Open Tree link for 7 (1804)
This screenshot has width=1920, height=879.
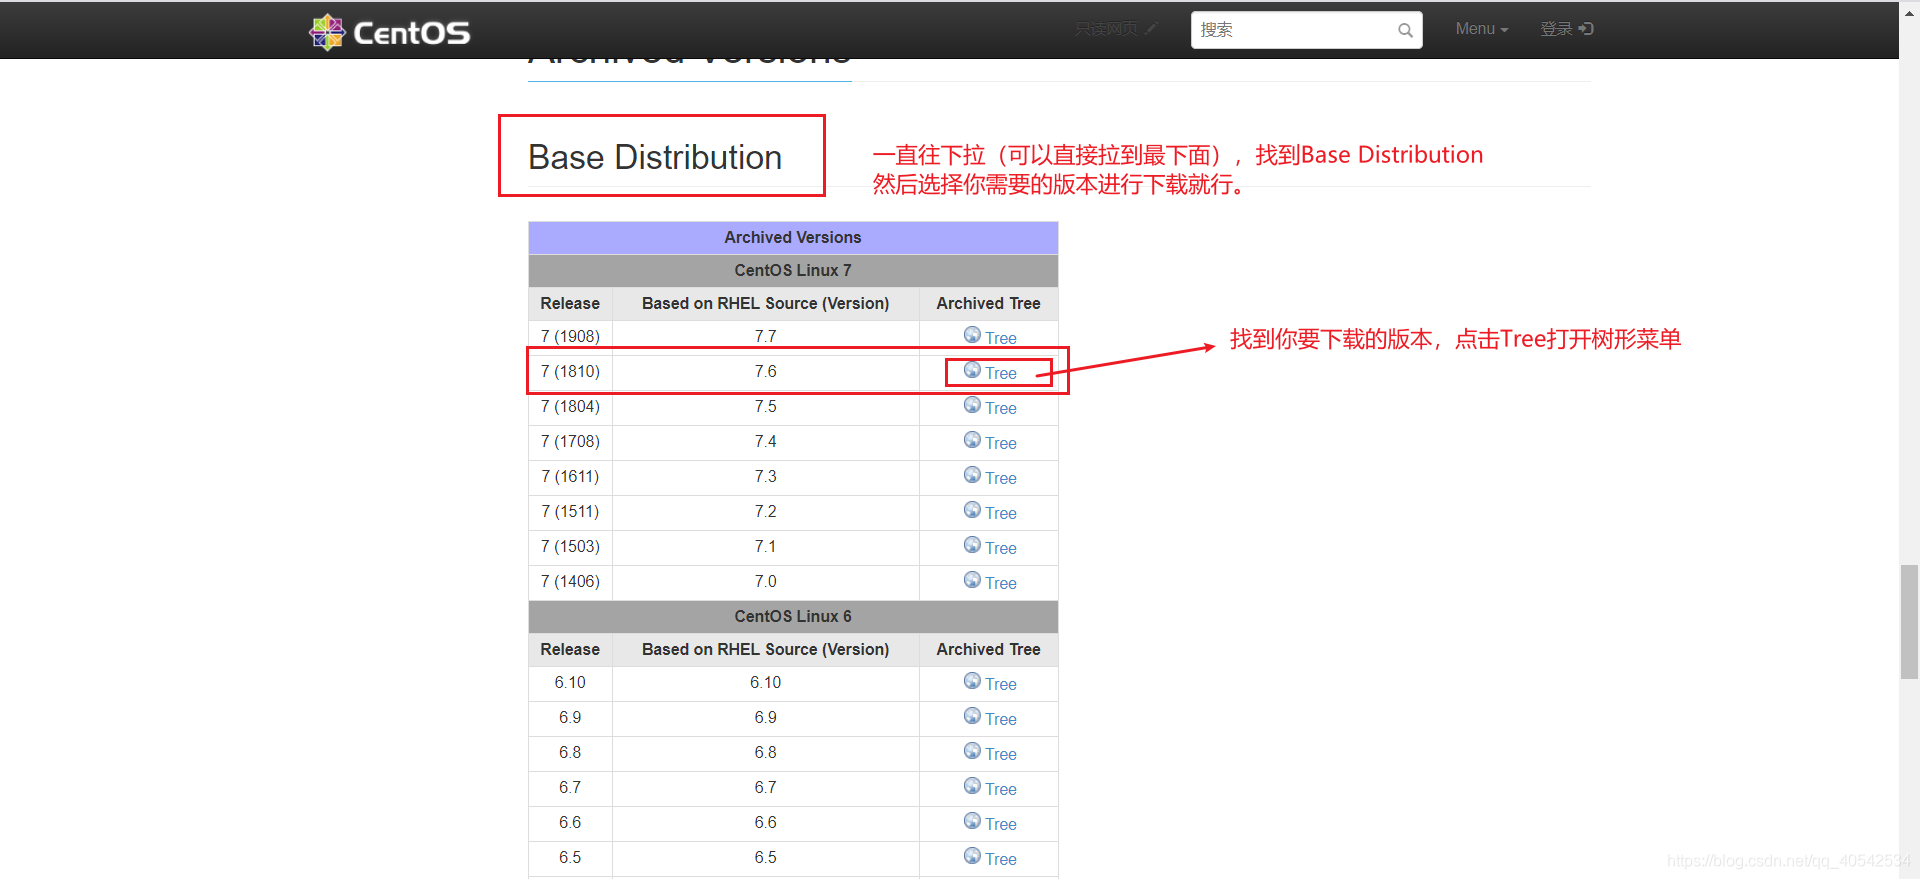click(x=1000, y=408)
